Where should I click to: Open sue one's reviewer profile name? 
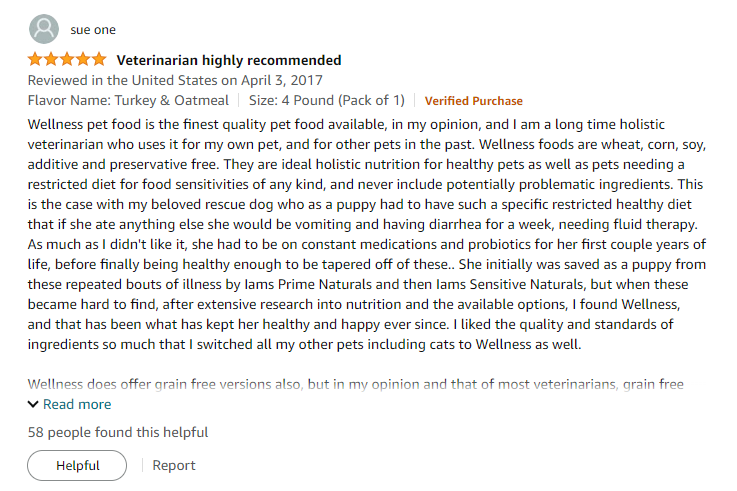click(93, 30)
